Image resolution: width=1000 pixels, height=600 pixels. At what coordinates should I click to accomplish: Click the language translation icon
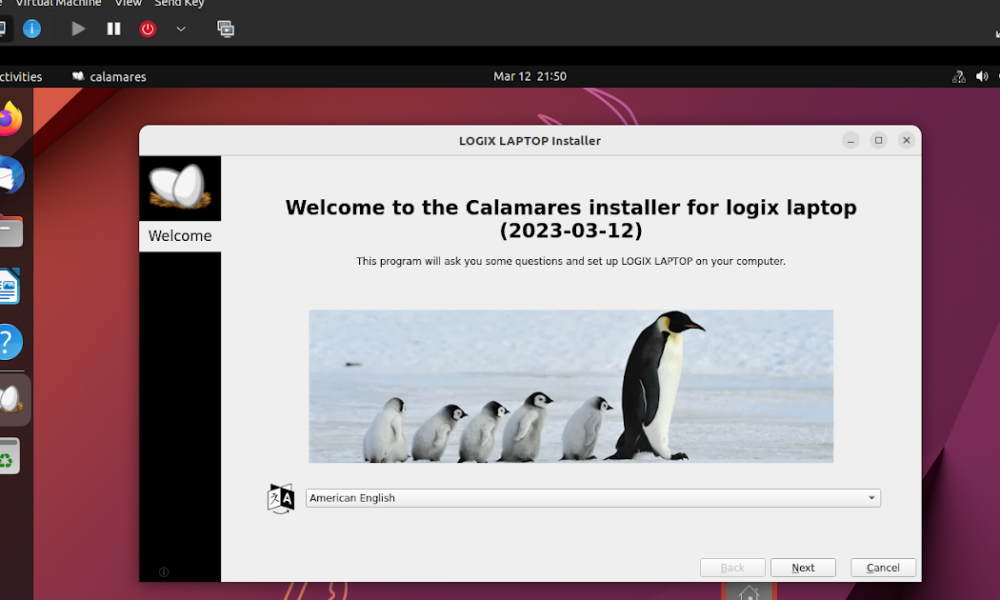tap(281, 498)
